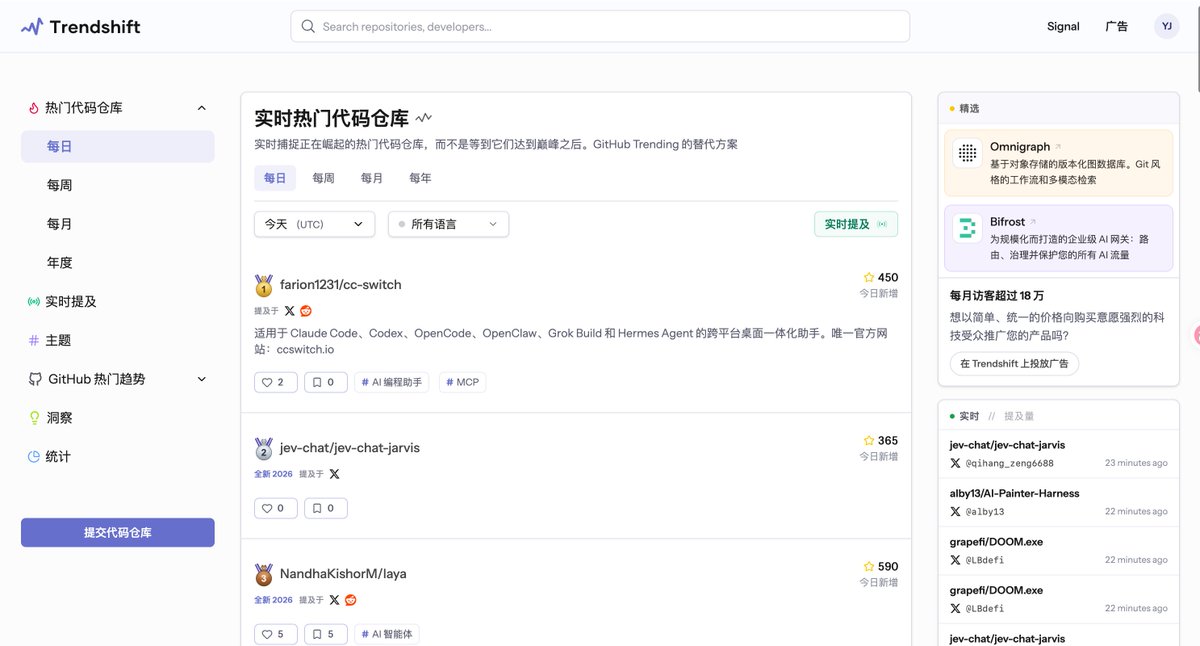Screen dimensions: 1200x646
Task: Click the @LBdefi handle, first grapefi/DOOM.exe entry
Action: pyautogui.click(x=984, y=560)
